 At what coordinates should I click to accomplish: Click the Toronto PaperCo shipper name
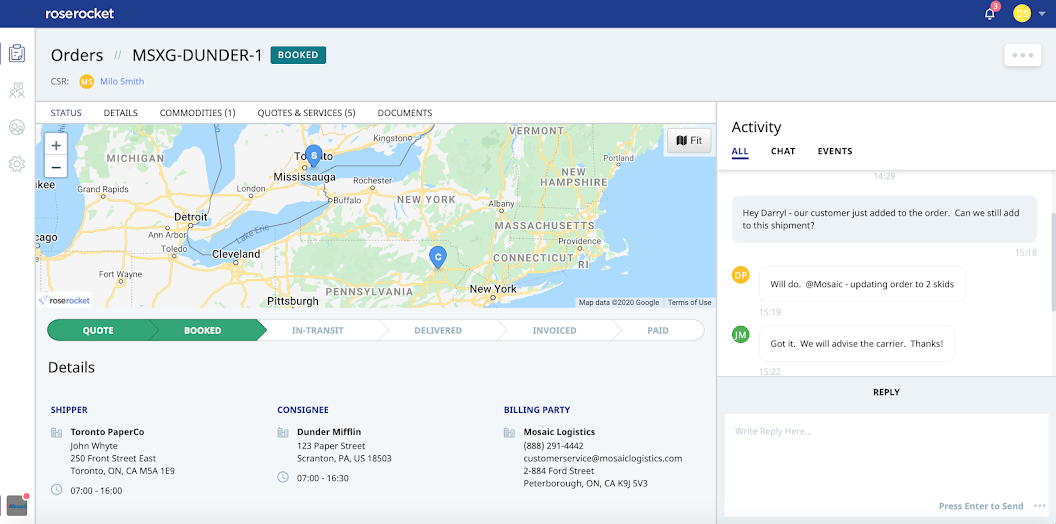[107, 432]
